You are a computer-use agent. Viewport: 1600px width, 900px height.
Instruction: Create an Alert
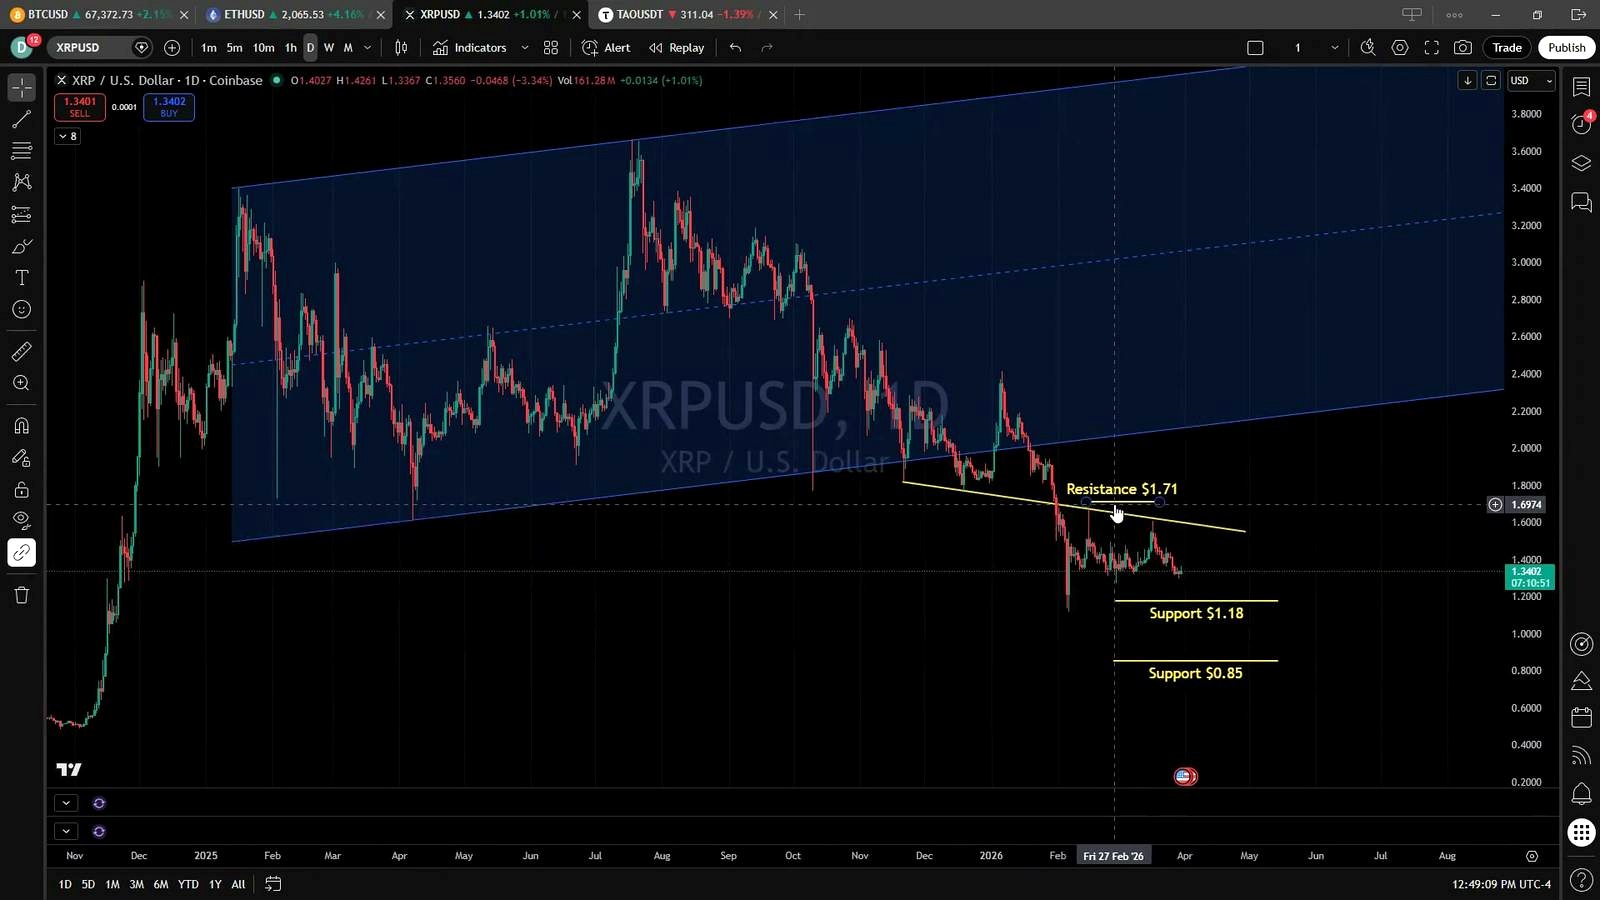coord(607,47)
